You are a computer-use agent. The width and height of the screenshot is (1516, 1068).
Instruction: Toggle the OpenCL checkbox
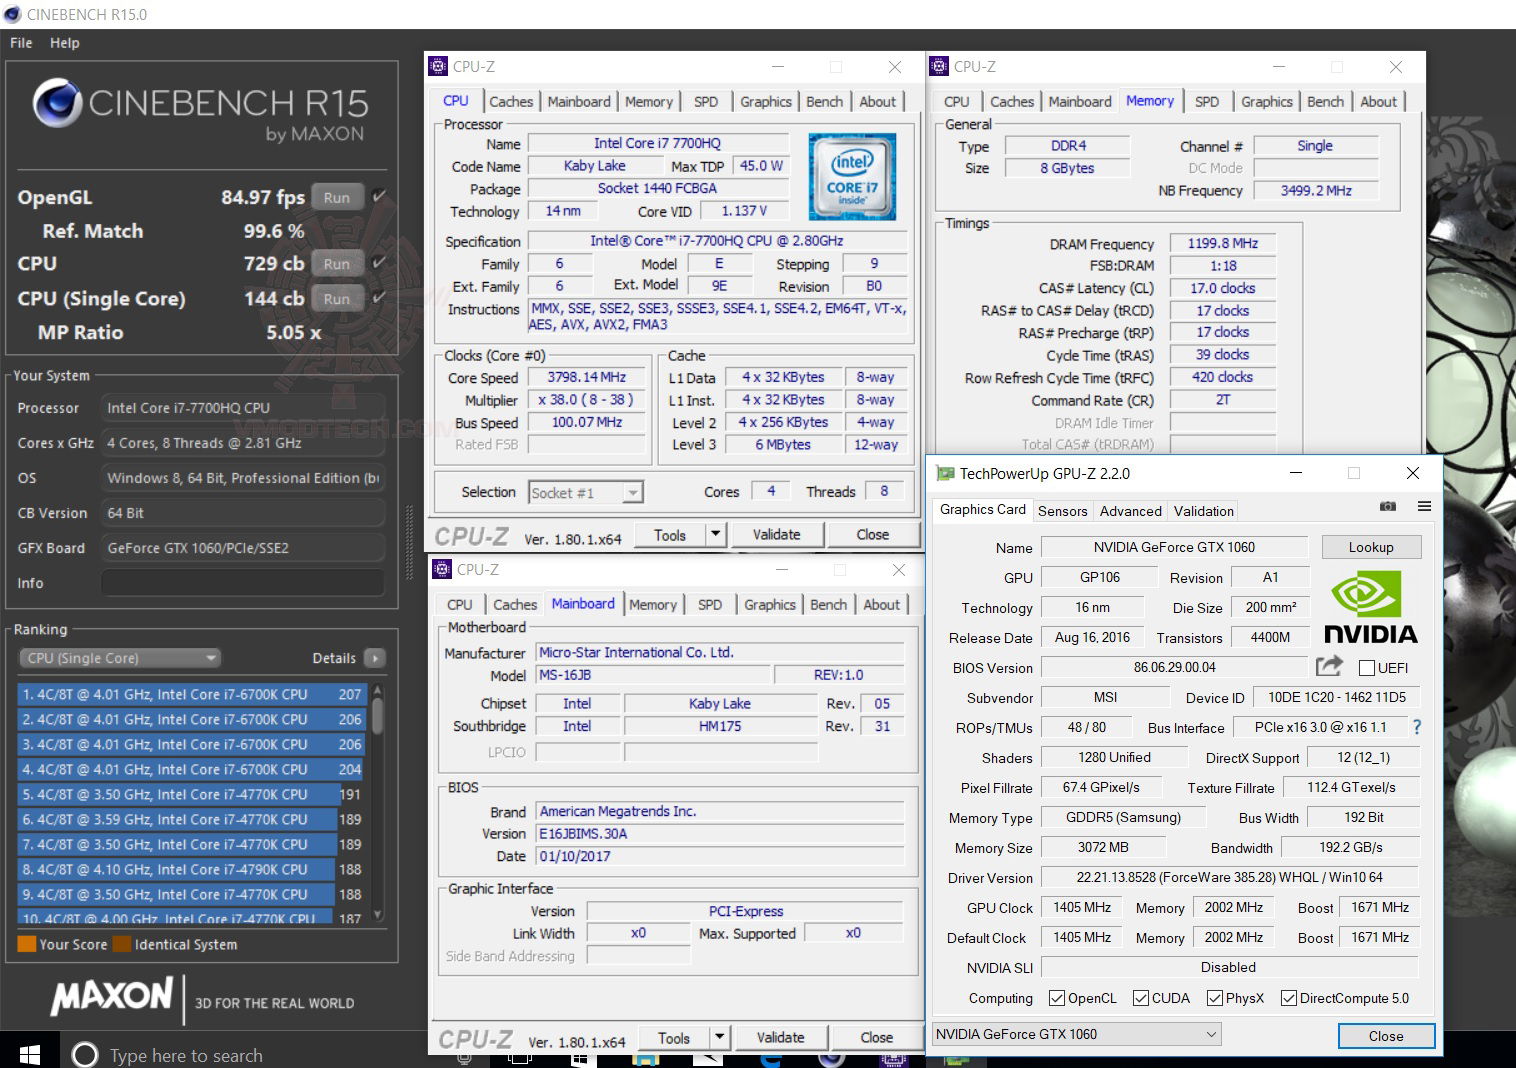pos(1056,998)
